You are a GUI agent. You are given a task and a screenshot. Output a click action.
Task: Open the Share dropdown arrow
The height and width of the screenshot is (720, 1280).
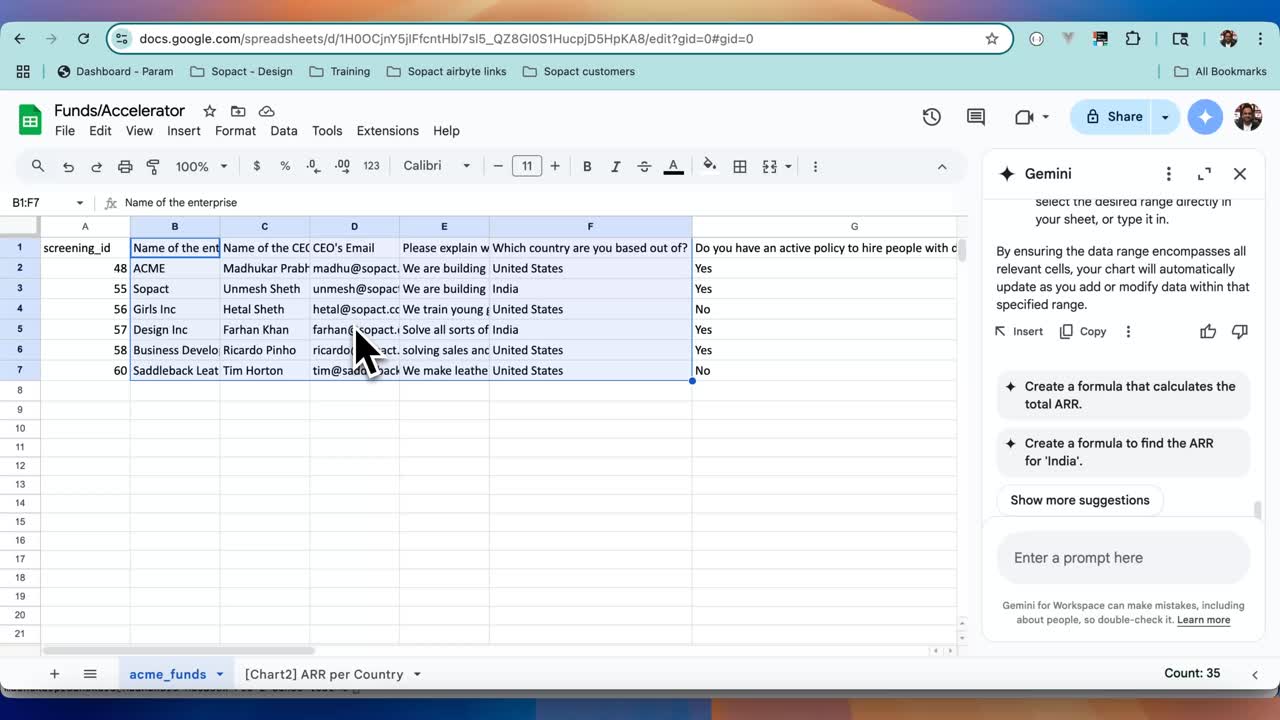(1165, 117)
